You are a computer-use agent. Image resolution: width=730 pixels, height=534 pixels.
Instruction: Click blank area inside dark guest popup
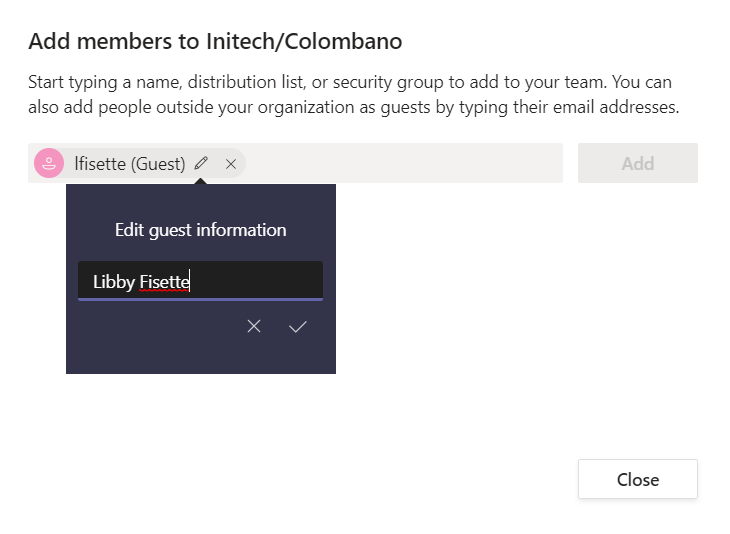[x=201, y=354]
